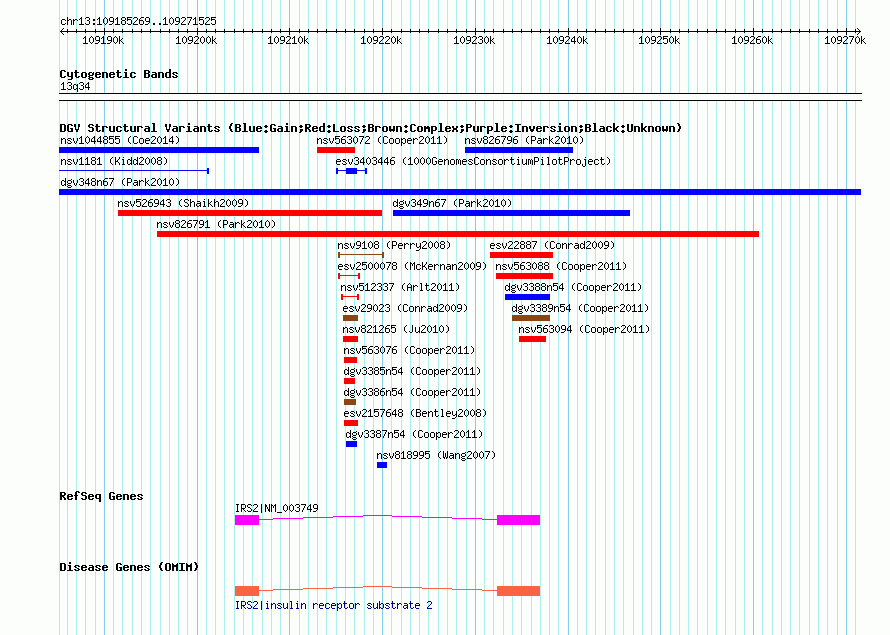Select the brown nsv9108 variant line
890x635 pixels.
(361, 255)
